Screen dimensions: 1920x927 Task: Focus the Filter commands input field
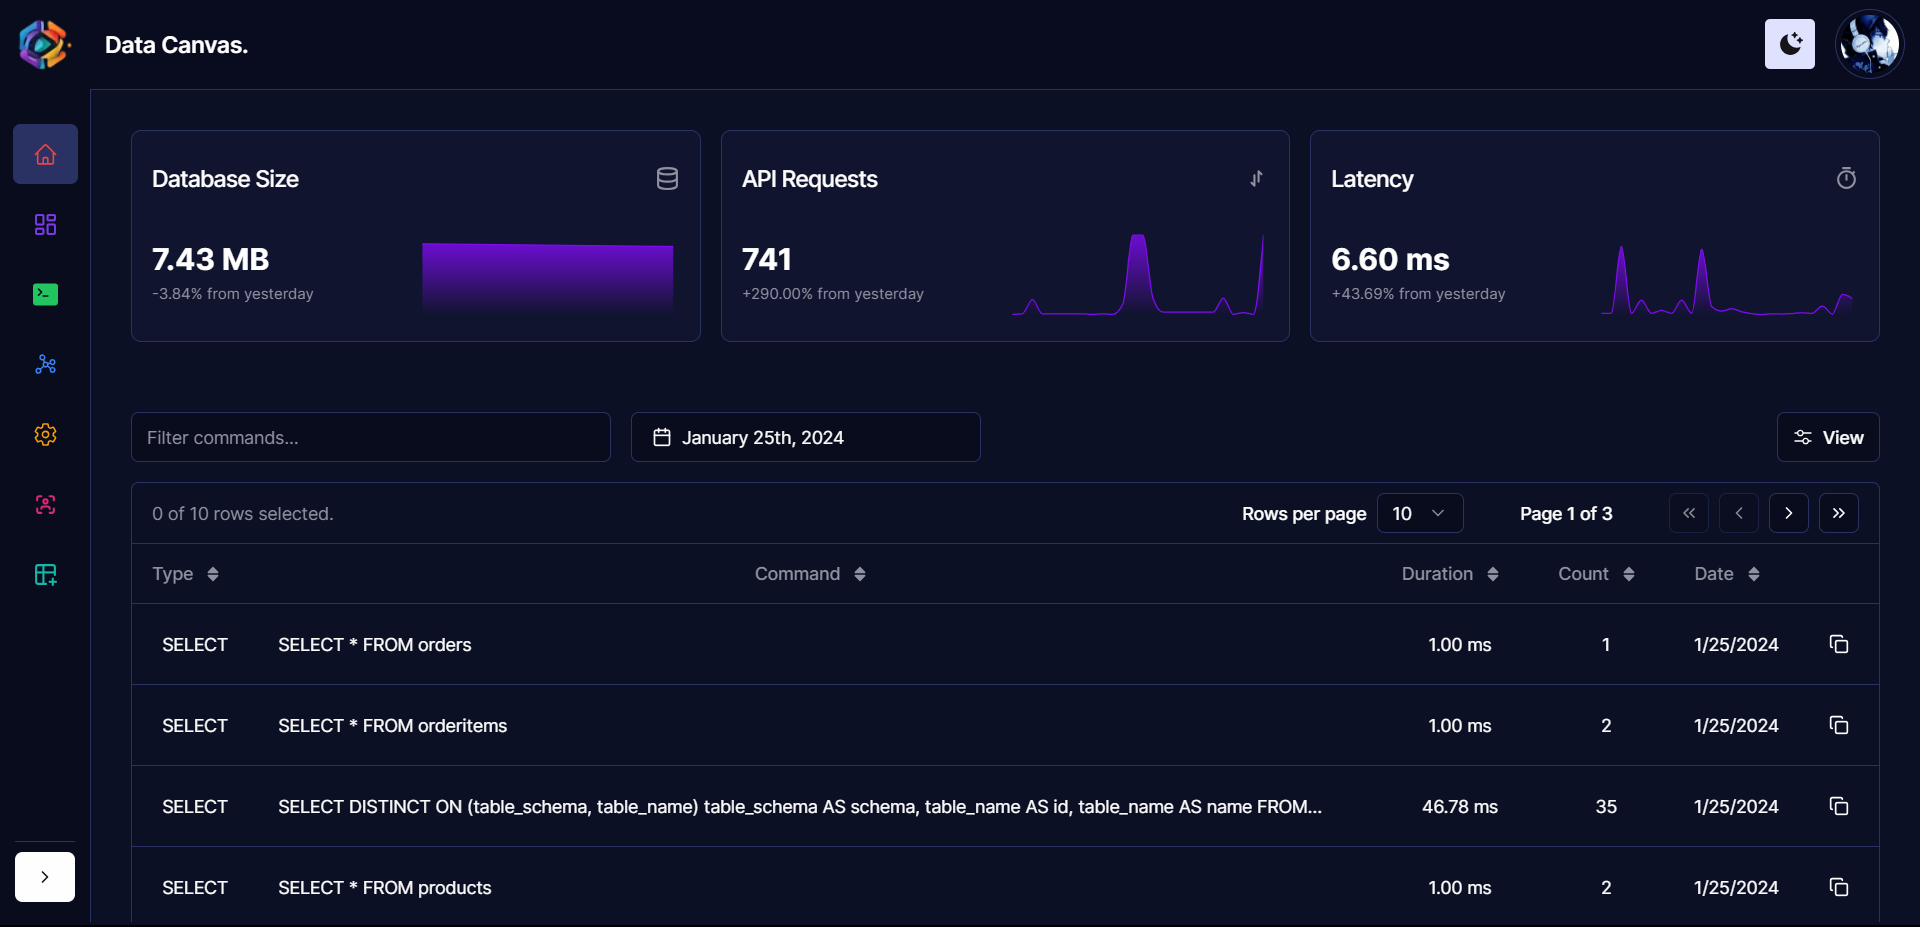tap(371, 437)
